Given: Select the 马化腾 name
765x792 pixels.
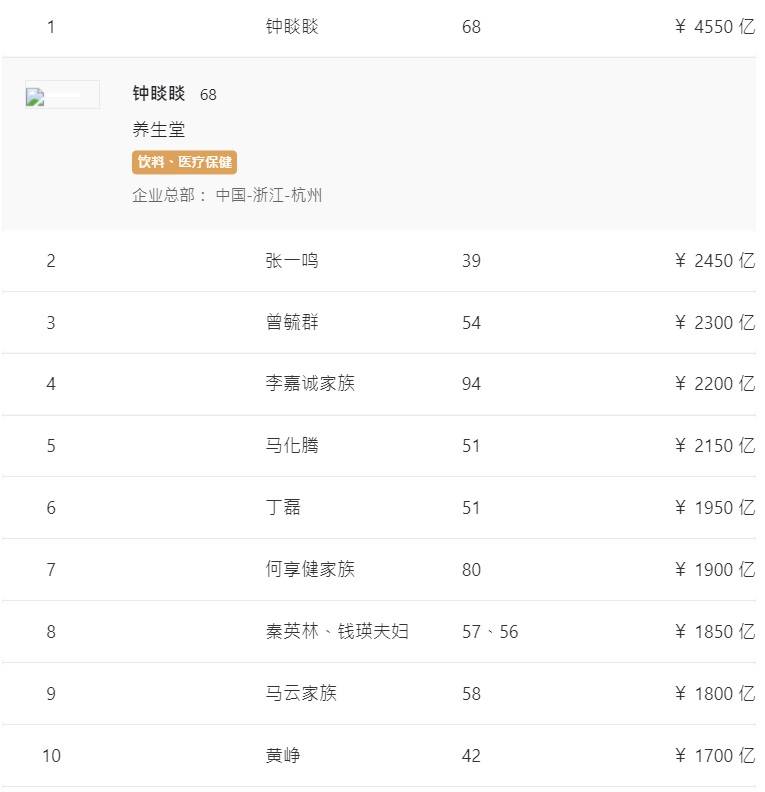Looking at the screenshot, I should click(x=292, y=446).
